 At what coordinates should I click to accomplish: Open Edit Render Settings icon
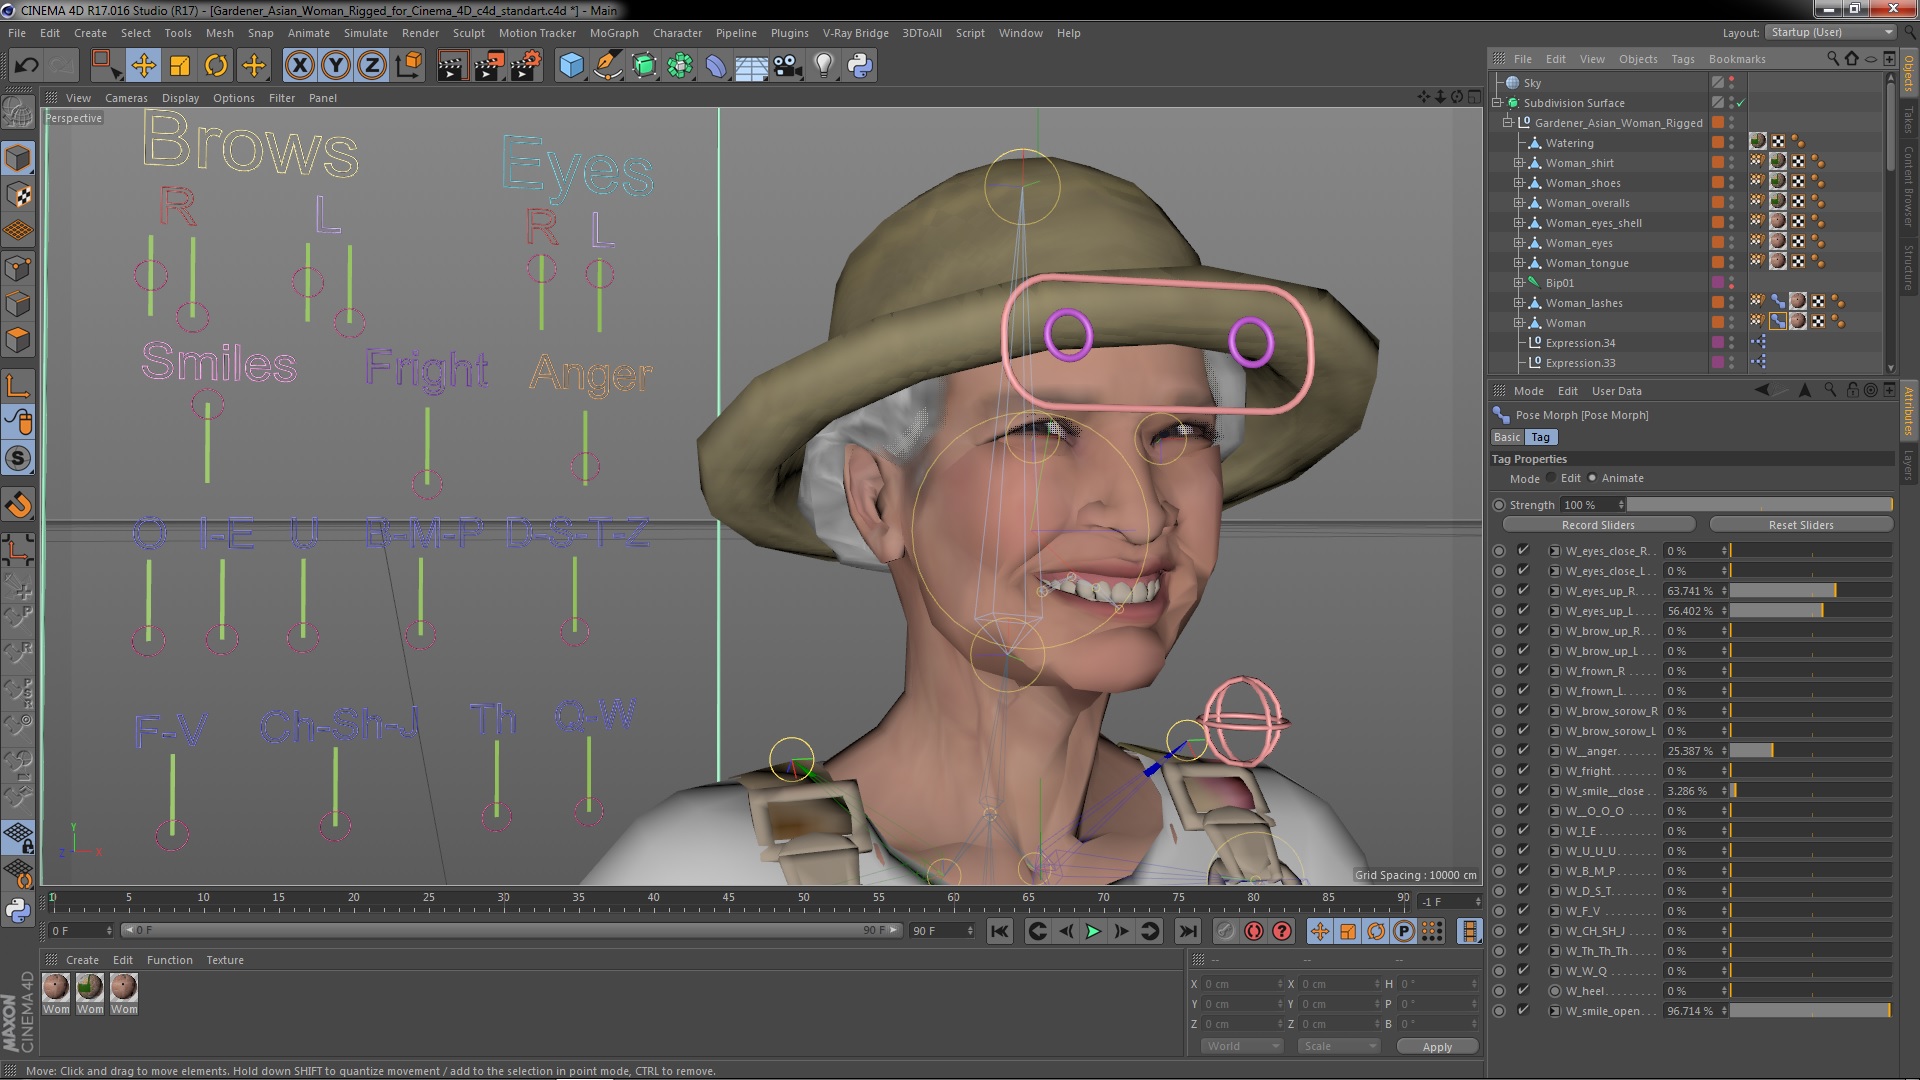[526, 66]
